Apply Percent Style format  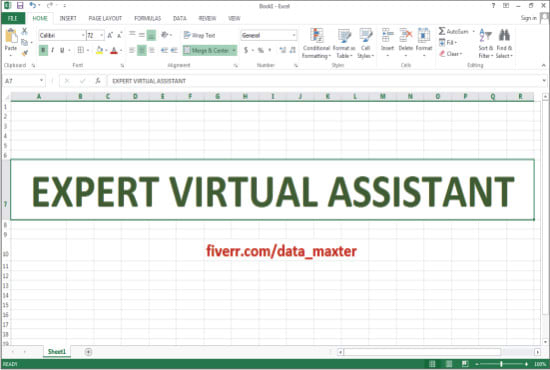261,50
